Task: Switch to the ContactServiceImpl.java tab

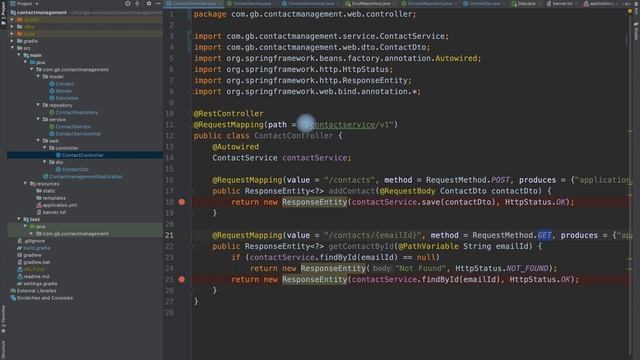Action: point(311,3)
